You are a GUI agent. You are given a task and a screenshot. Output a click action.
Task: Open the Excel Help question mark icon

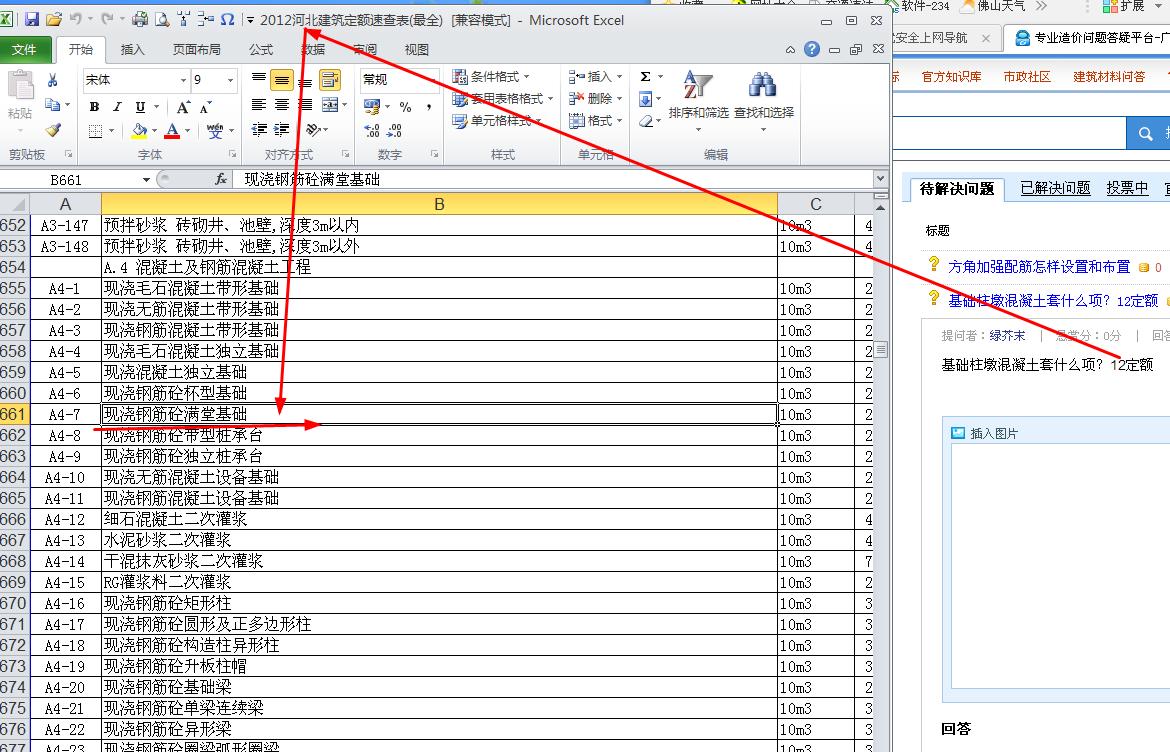point(812,49)
